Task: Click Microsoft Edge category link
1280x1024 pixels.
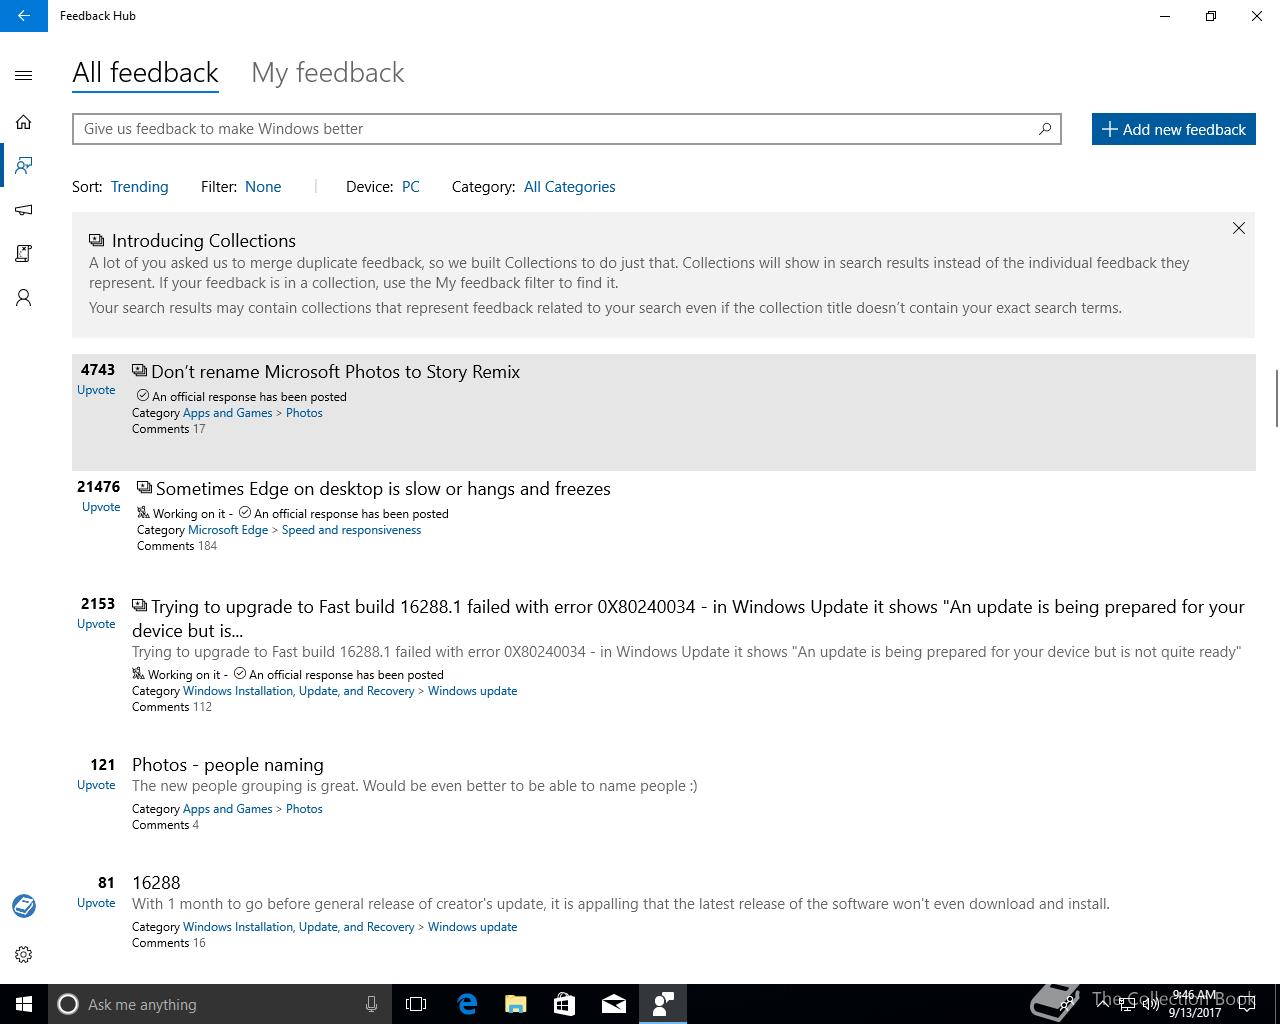Action: (x=228, y=530)
